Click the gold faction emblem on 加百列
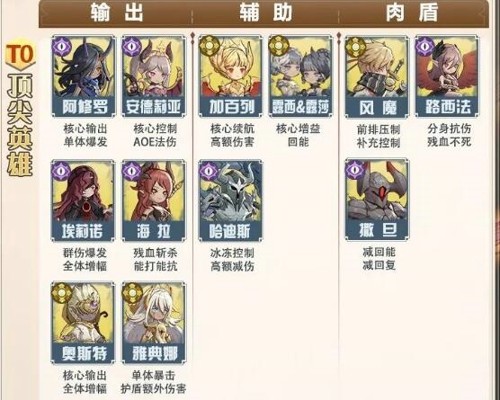The height and width of the screenshot is (400, 500). click(209, 46)
